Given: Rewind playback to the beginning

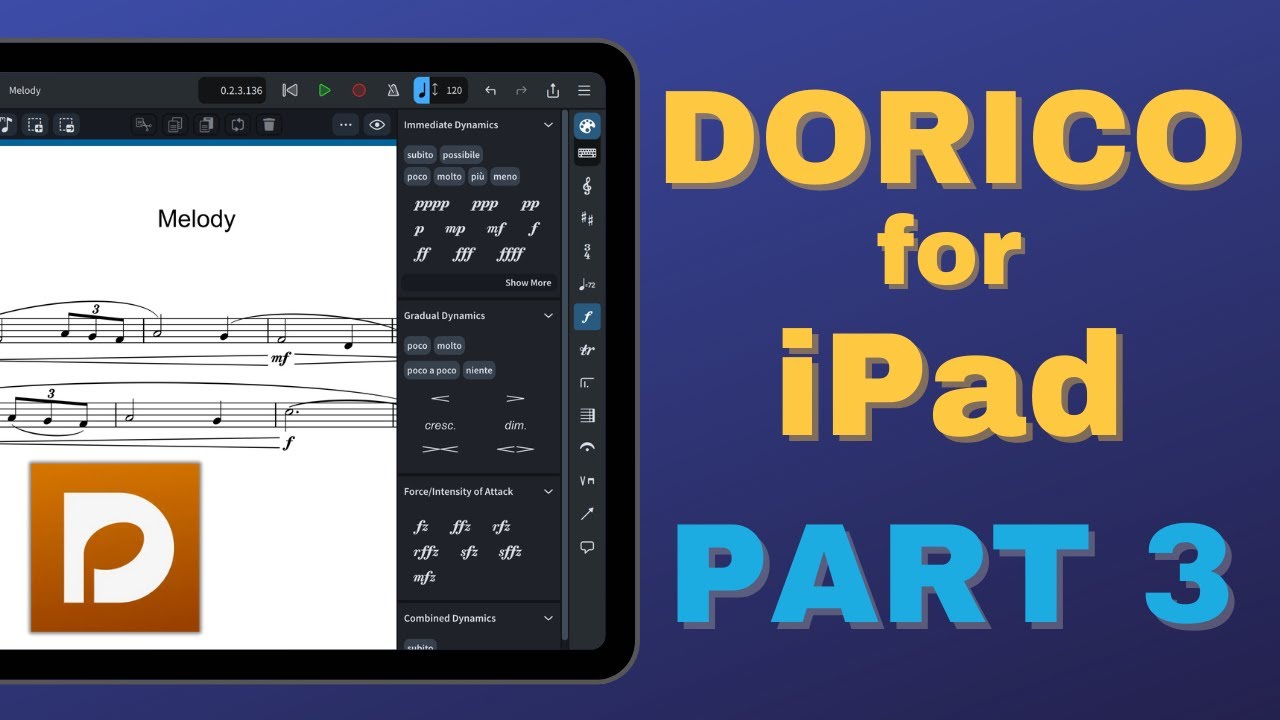Looking at the screenshot, I should [x=290, y=90].
